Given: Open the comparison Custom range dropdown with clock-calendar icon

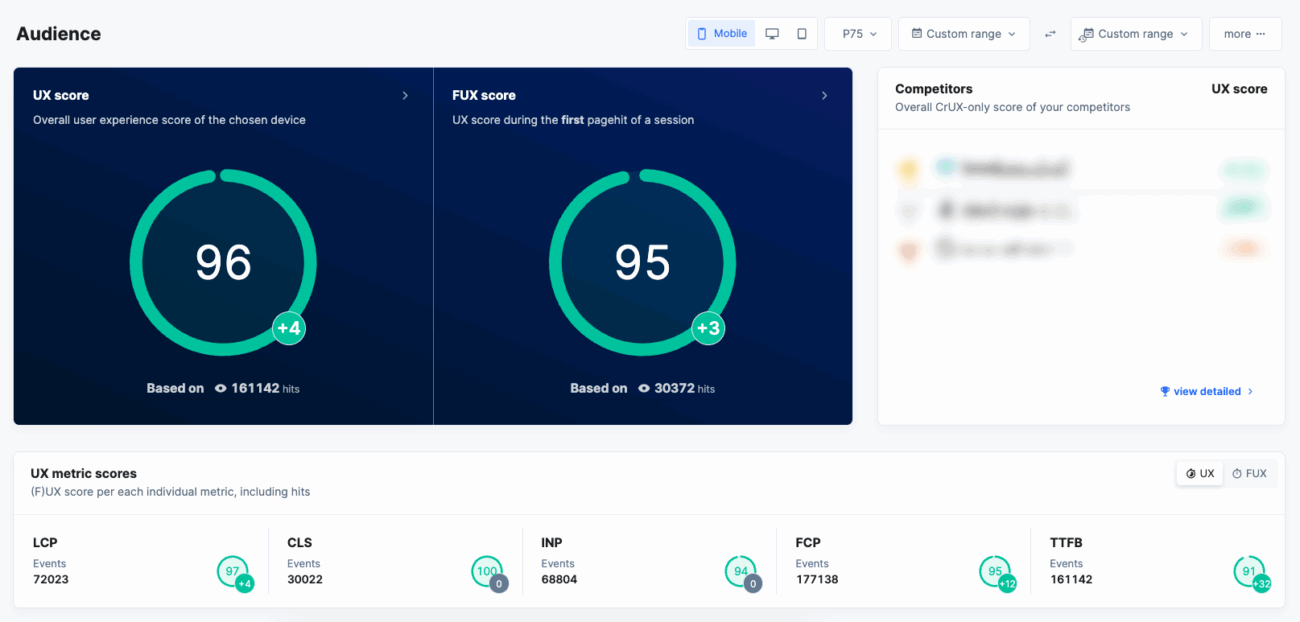Looking at the screenshot, I should point(1136,34).
